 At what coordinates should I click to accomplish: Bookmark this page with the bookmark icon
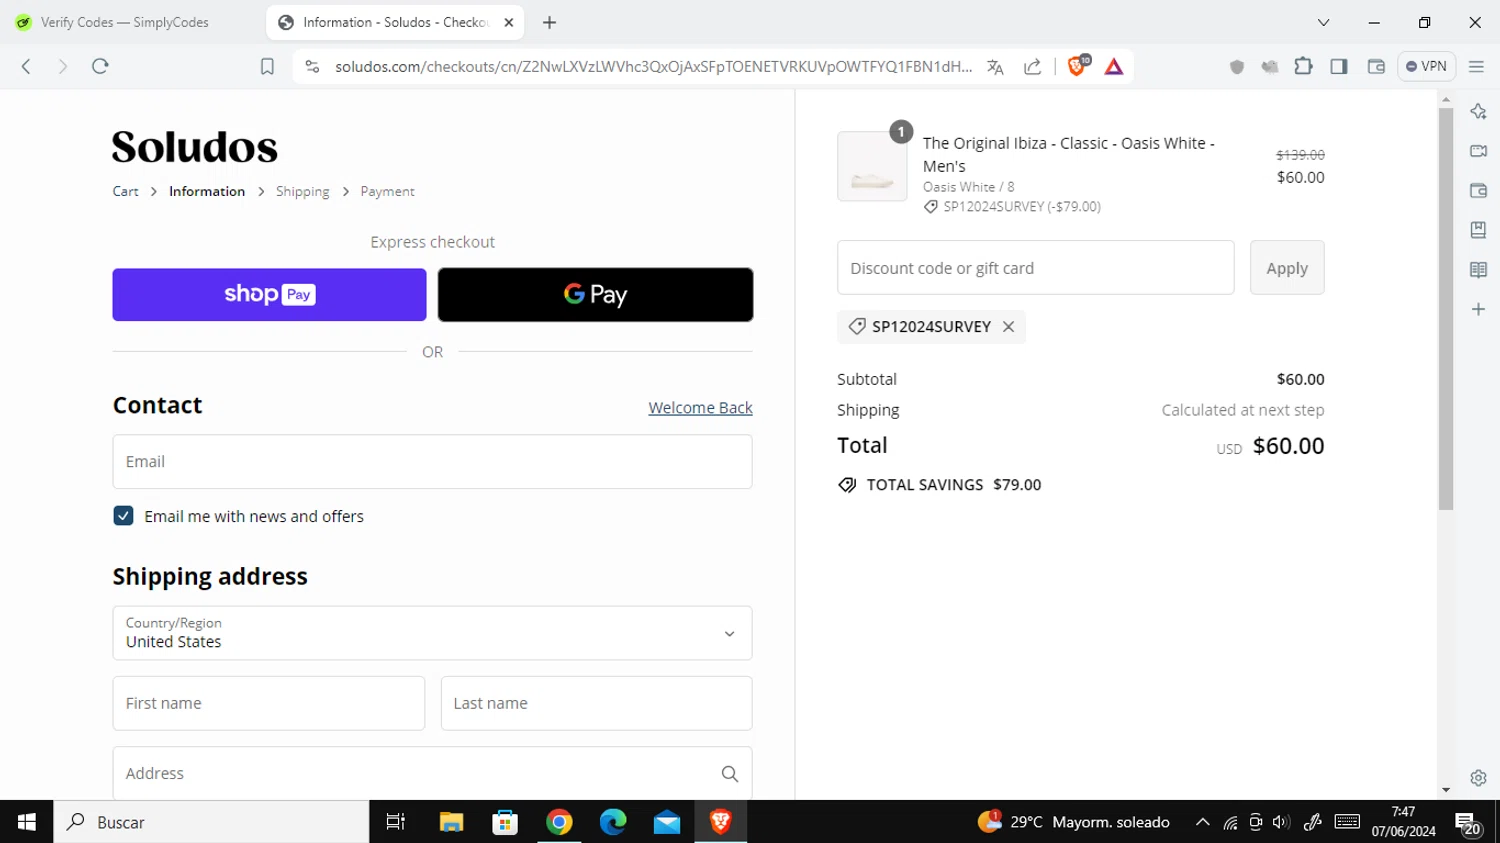(x=267, y=66)
